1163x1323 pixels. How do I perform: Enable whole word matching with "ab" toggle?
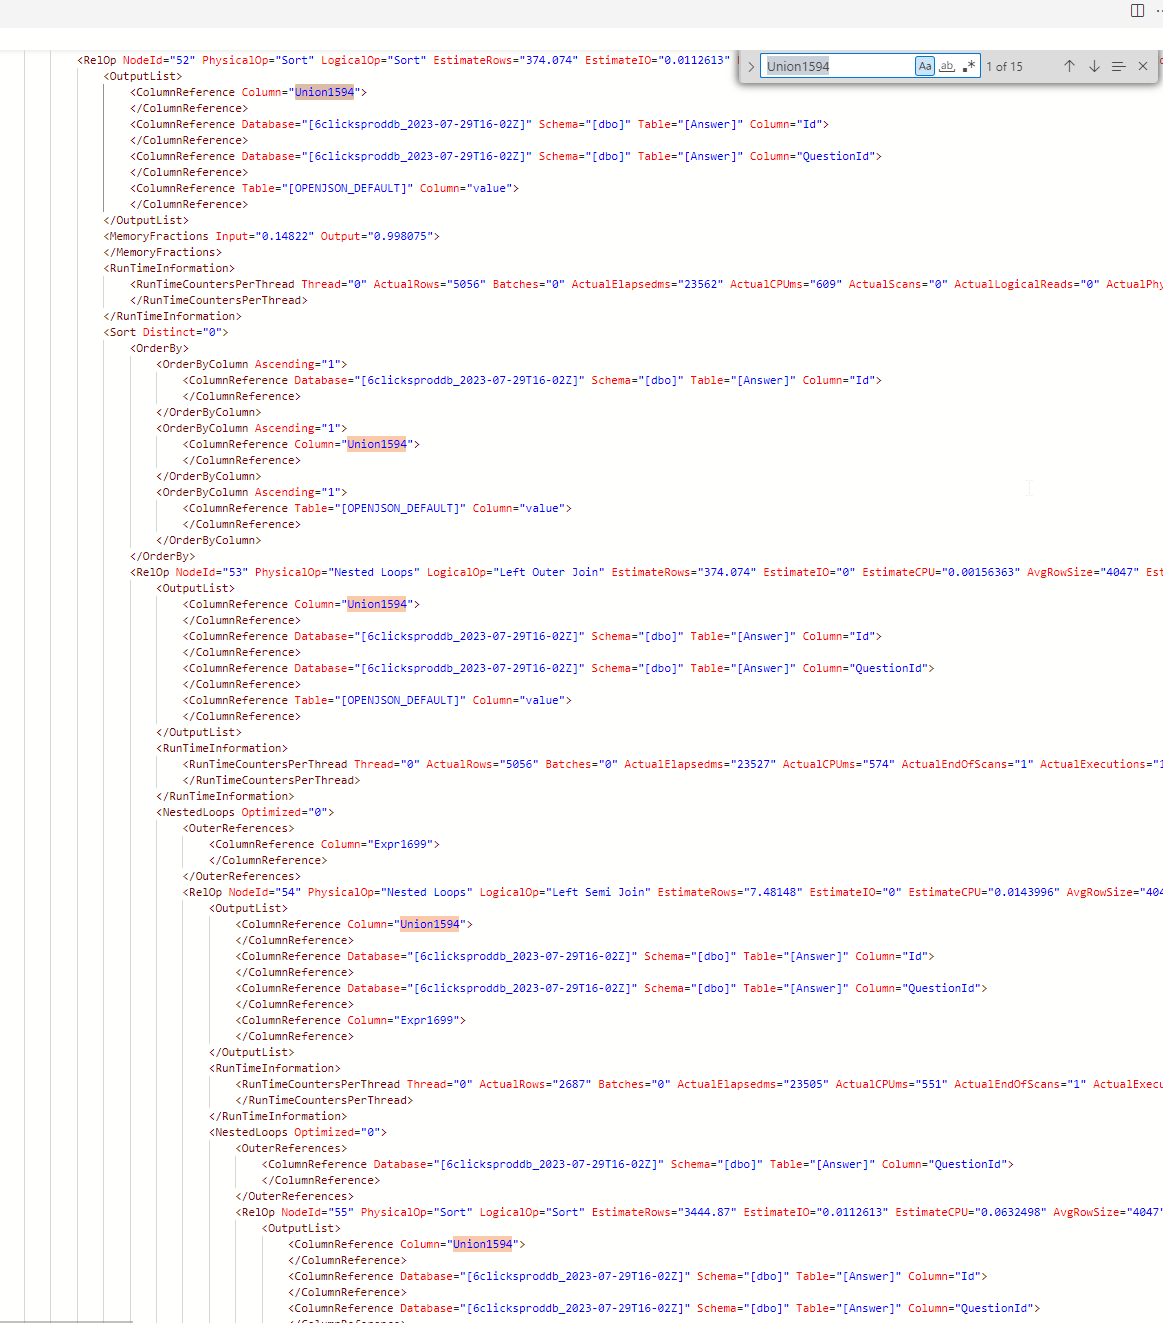click(947, 66)
